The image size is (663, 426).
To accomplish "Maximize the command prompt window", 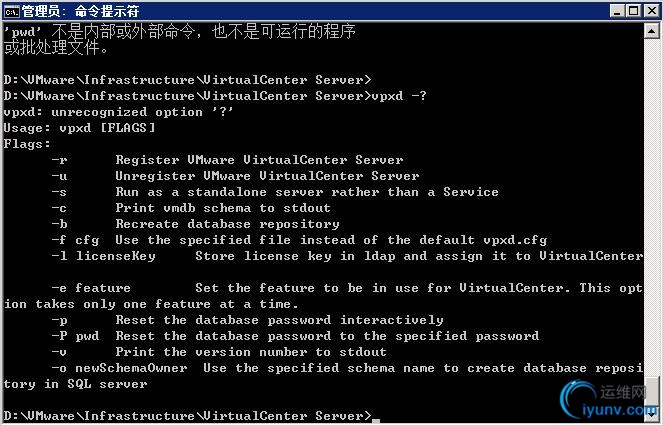I will click(633, 11).
